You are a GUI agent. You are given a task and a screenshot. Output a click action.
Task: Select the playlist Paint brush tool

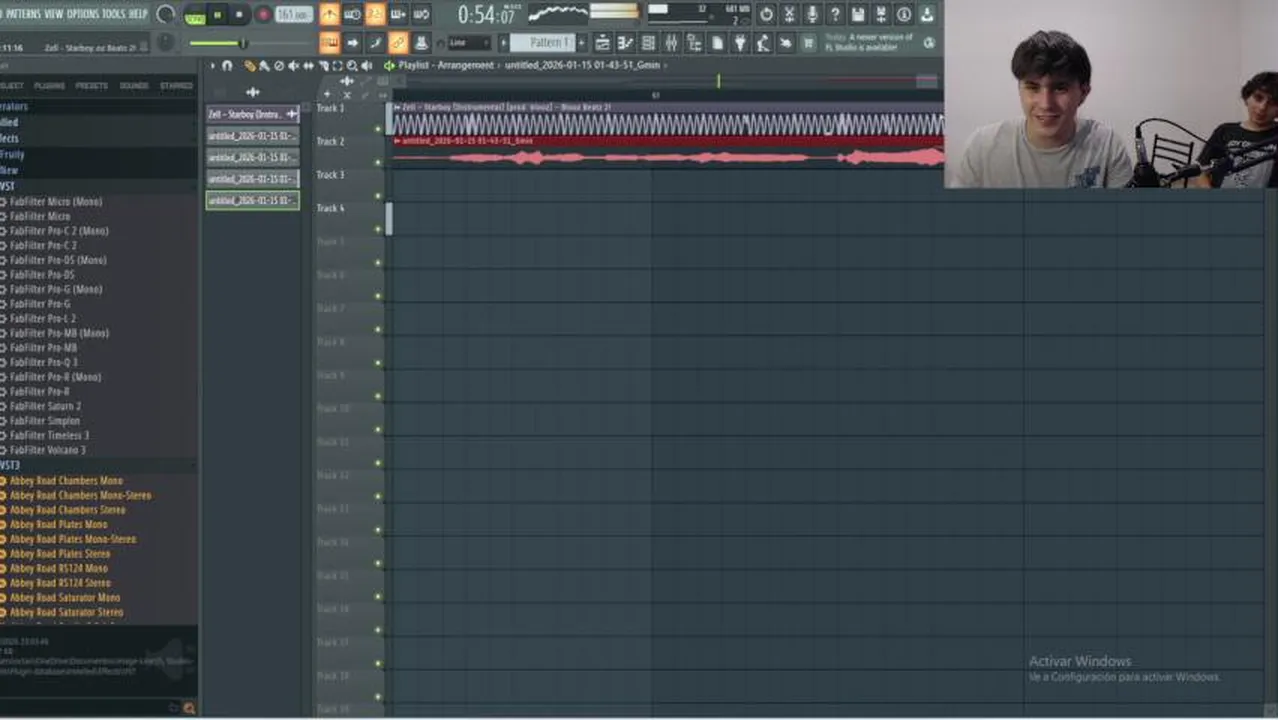point(264,66)
